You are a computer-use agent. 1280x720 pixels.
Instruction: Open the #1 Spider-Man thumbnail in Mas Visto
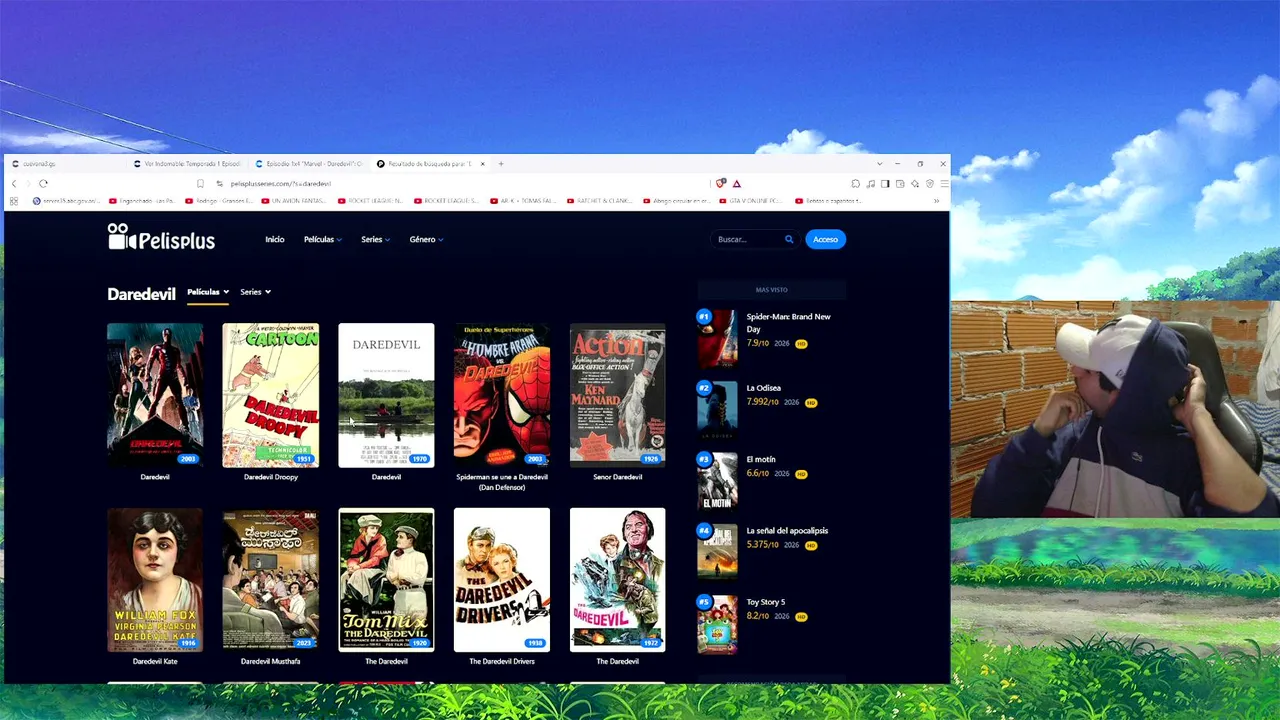tap(717, 339)
